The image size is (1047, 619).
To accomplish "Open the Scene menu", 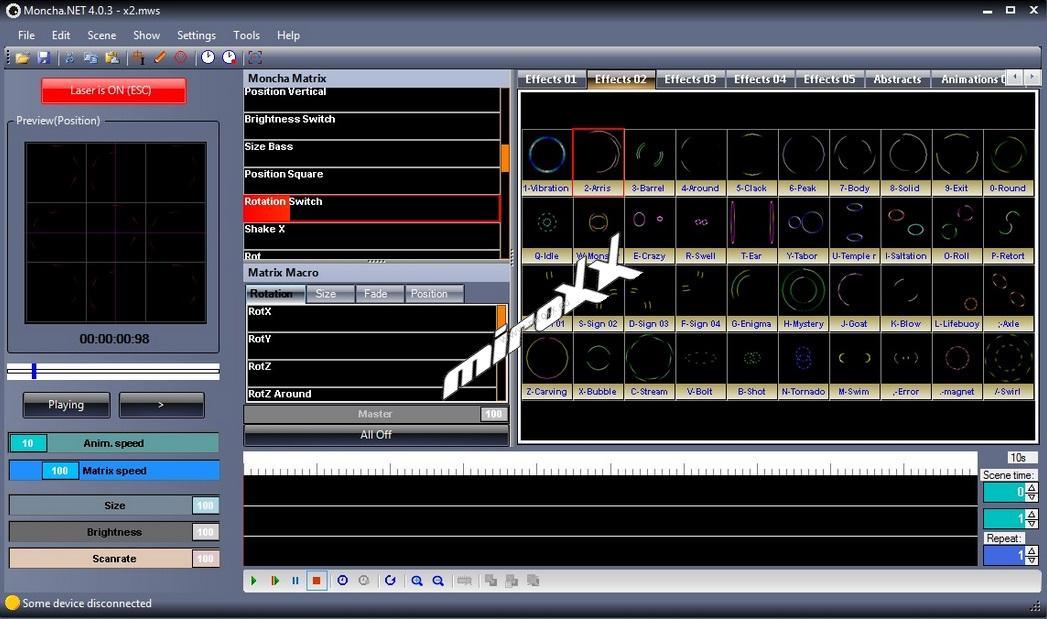I will click(x=101, y=35).
